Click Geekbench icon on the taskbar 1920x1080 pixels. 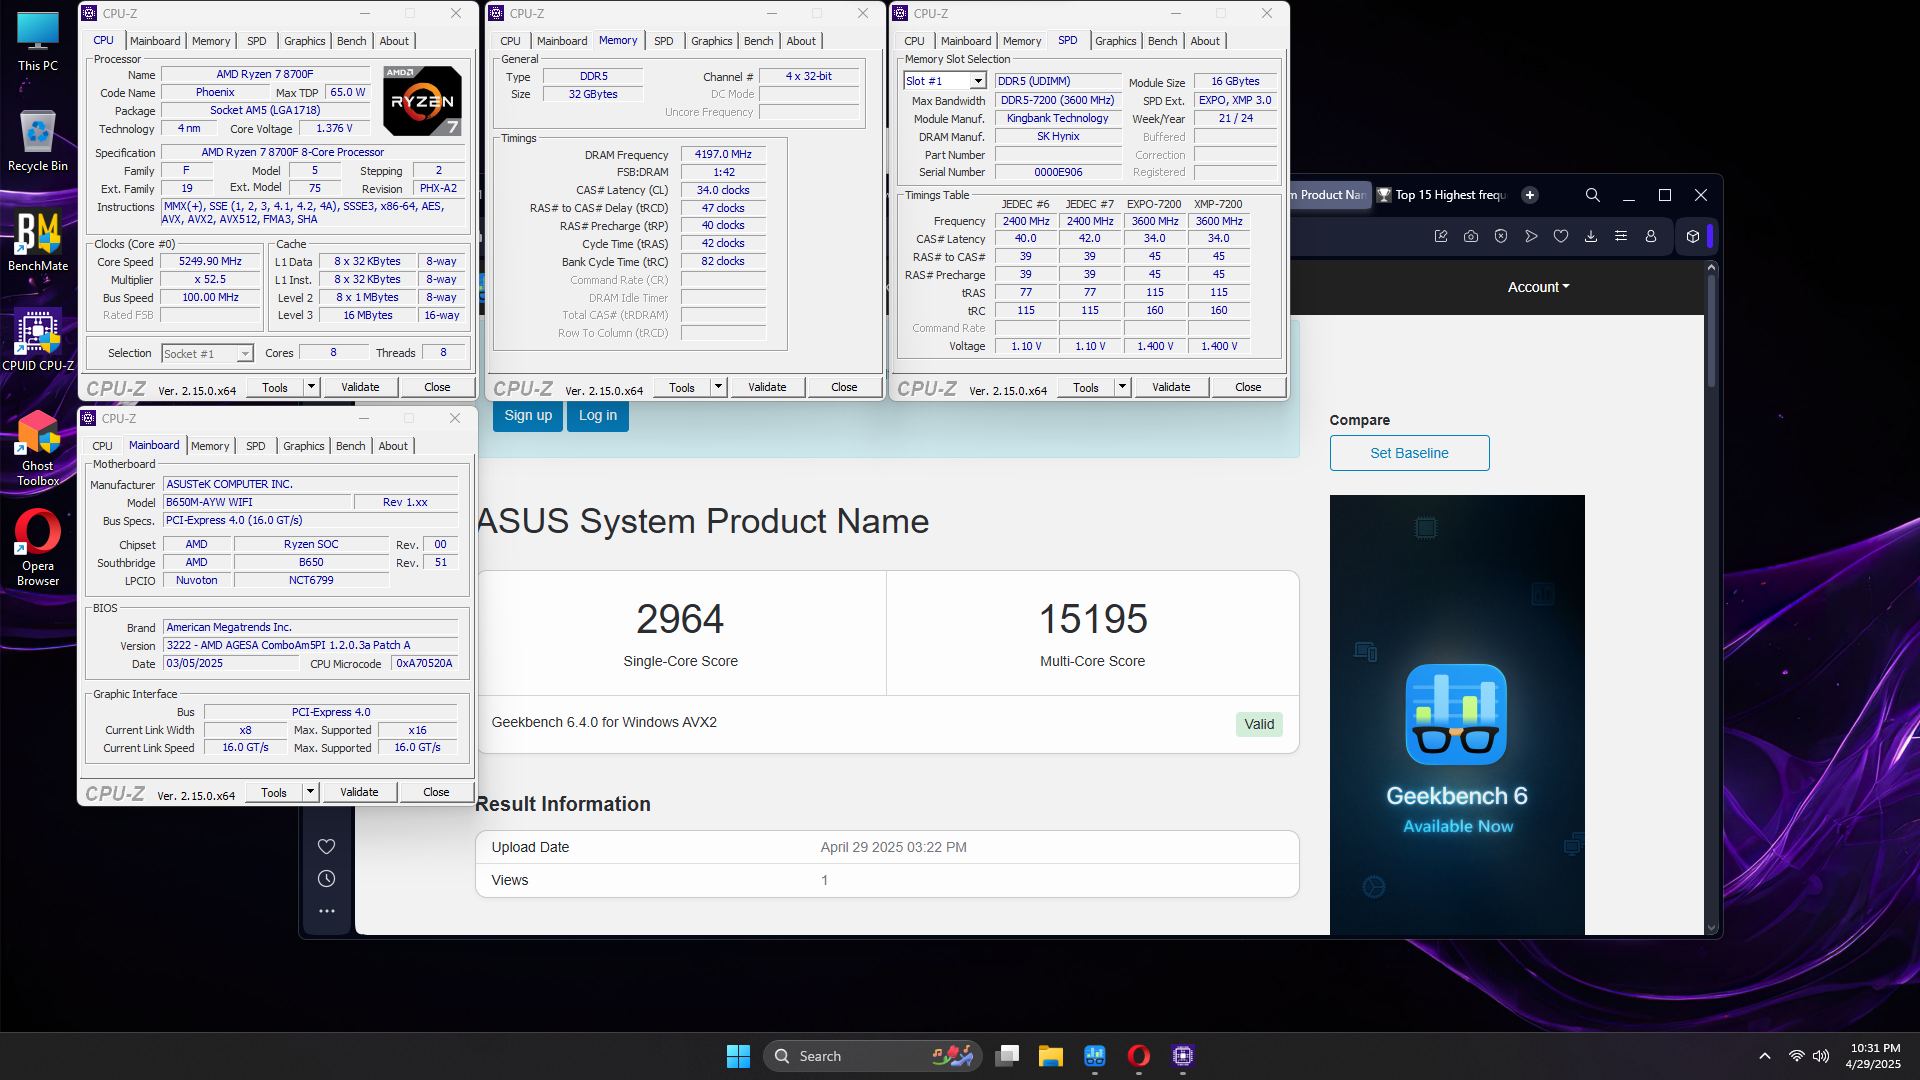(x=1095, y=1056)
